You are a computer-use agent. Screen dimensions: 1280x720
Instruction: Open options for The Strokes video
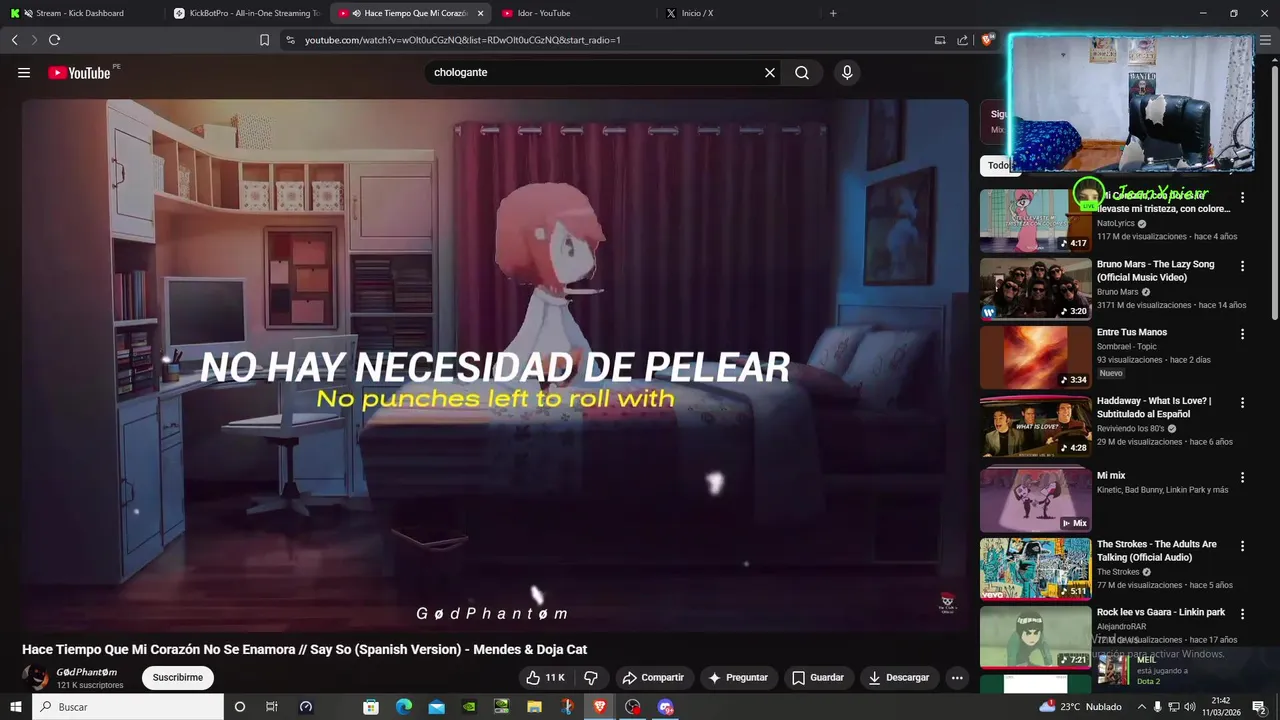coord(1243,546)
